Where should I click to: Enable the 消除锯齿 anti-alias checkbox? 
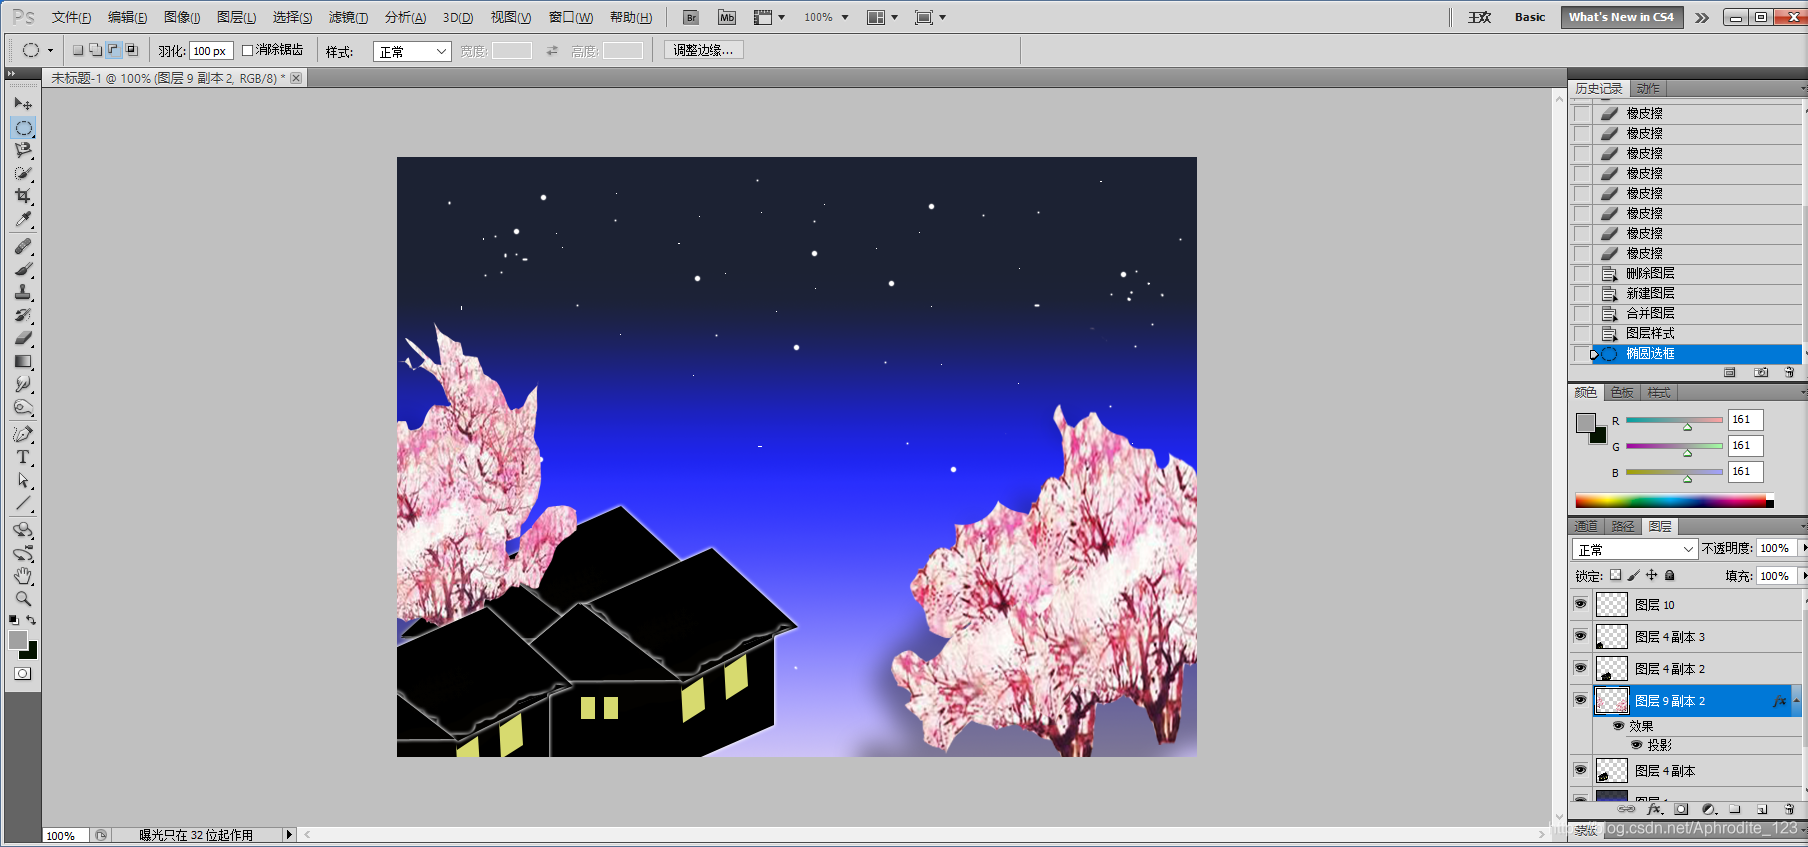click(x=247, y=50)
